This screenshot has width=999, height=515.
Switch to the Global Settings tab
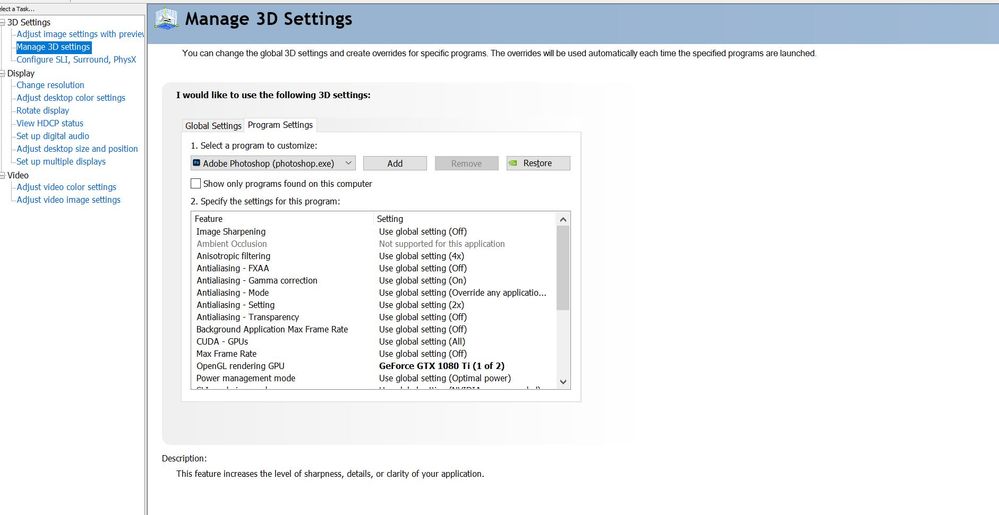click(213, 126)
